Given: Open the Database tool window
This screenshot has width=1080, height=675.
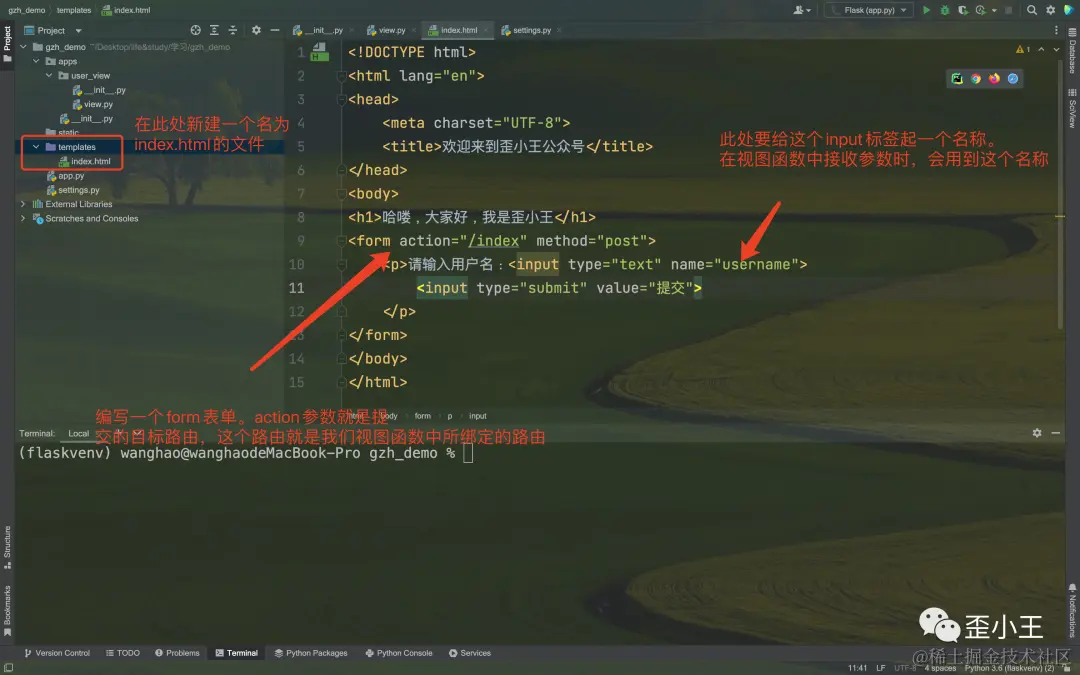Looking at the screenshot, I should [x=1072, y=52].
